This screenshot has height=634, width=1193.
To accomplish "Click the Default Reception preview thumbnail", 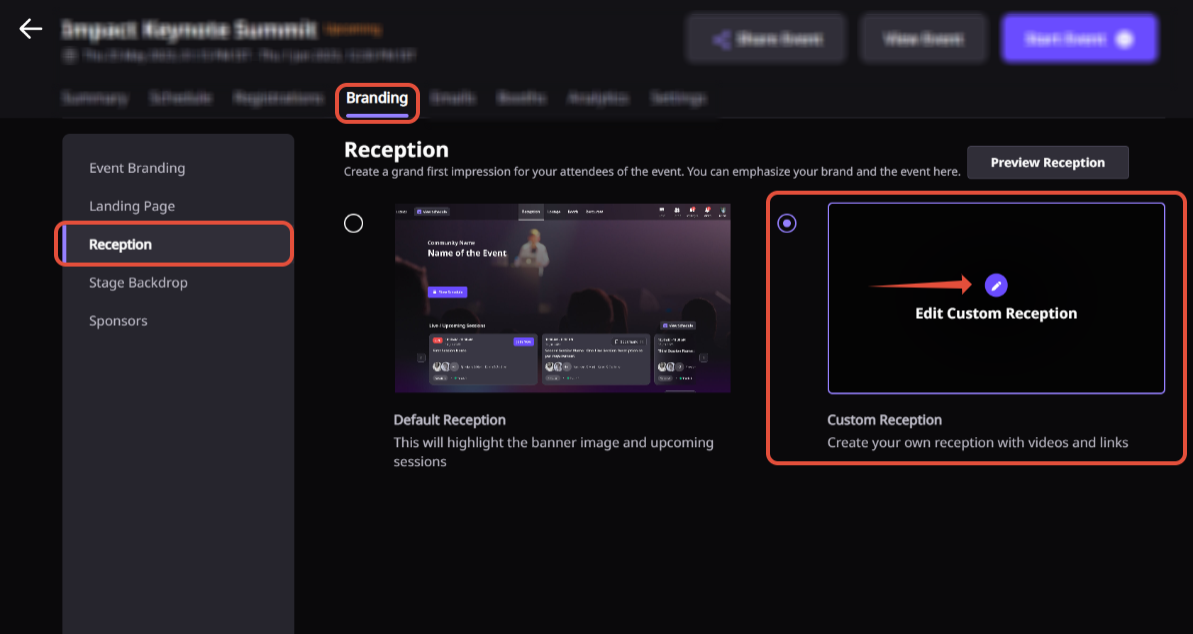I will [562, 298].
